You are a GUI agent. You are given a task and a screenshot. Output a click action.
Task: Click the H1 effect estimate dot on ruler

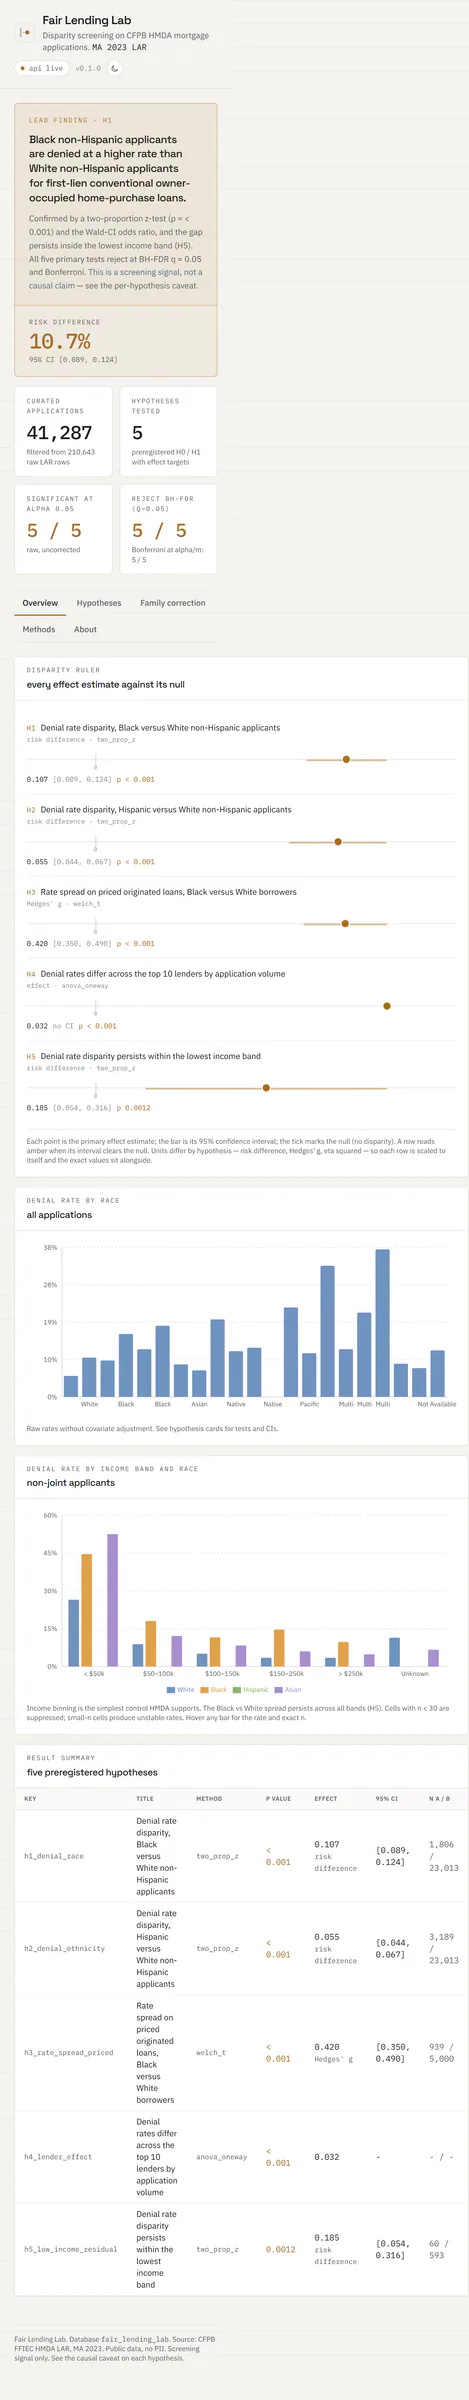(x=346, y=759)
